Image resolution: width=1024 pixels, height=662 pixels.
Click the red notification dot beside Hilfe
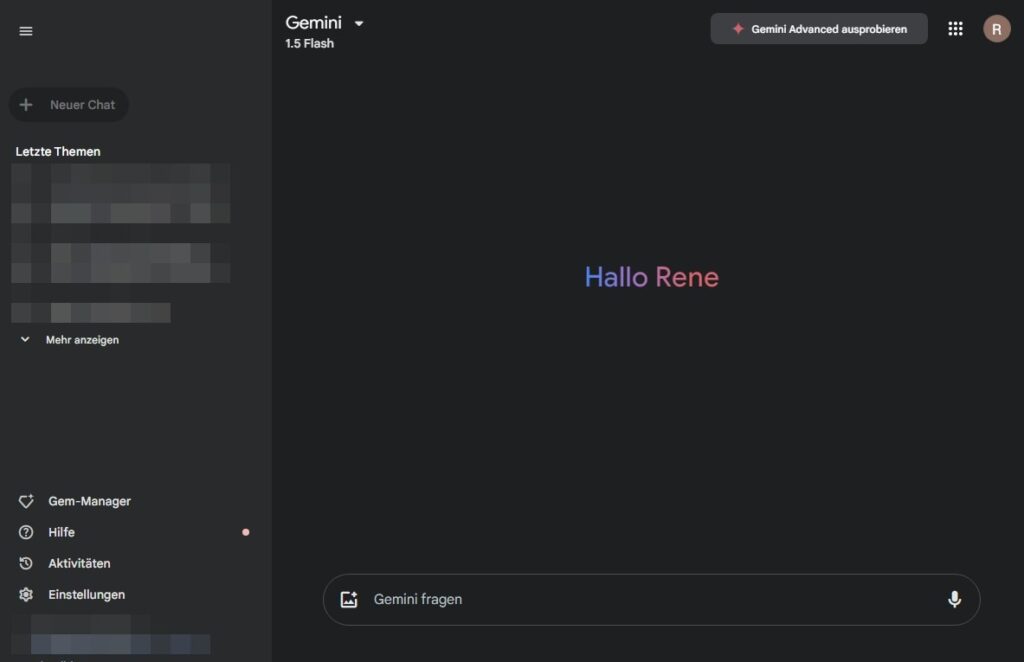coord(246,532)
